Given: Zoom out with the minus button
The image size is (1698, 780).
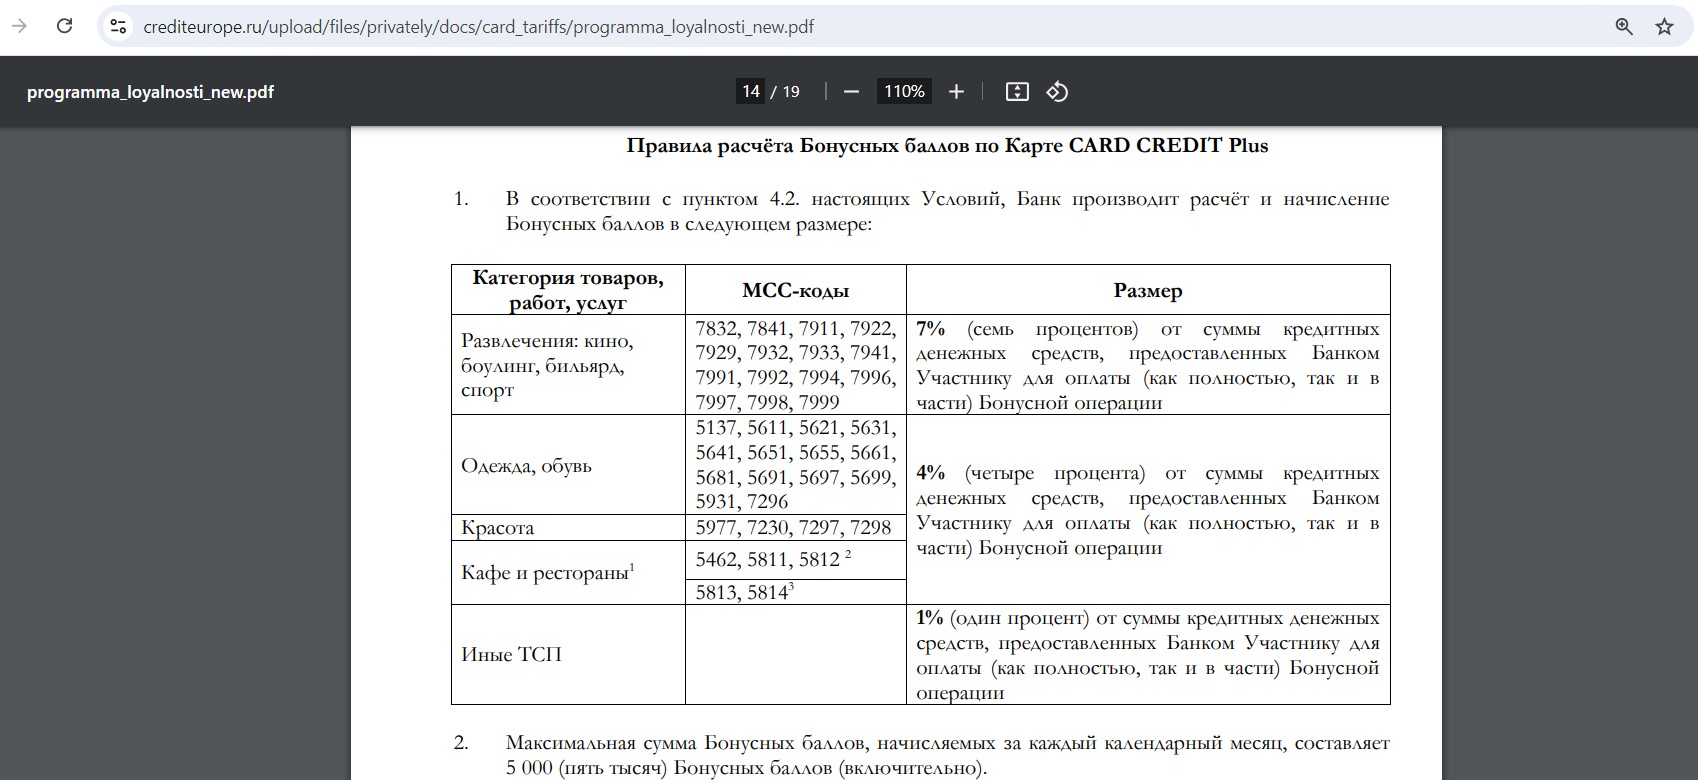Looking at the screenshot, I should click(851, 92).
